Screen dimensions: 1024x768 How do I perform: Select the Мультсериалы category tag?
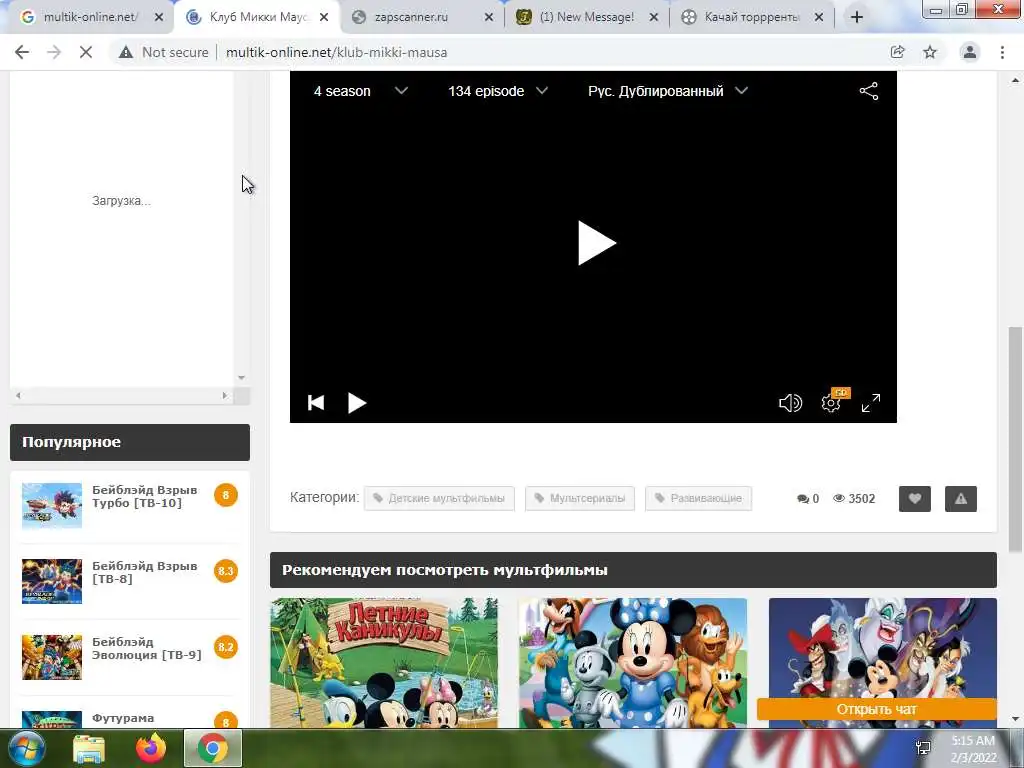point(580,498)
